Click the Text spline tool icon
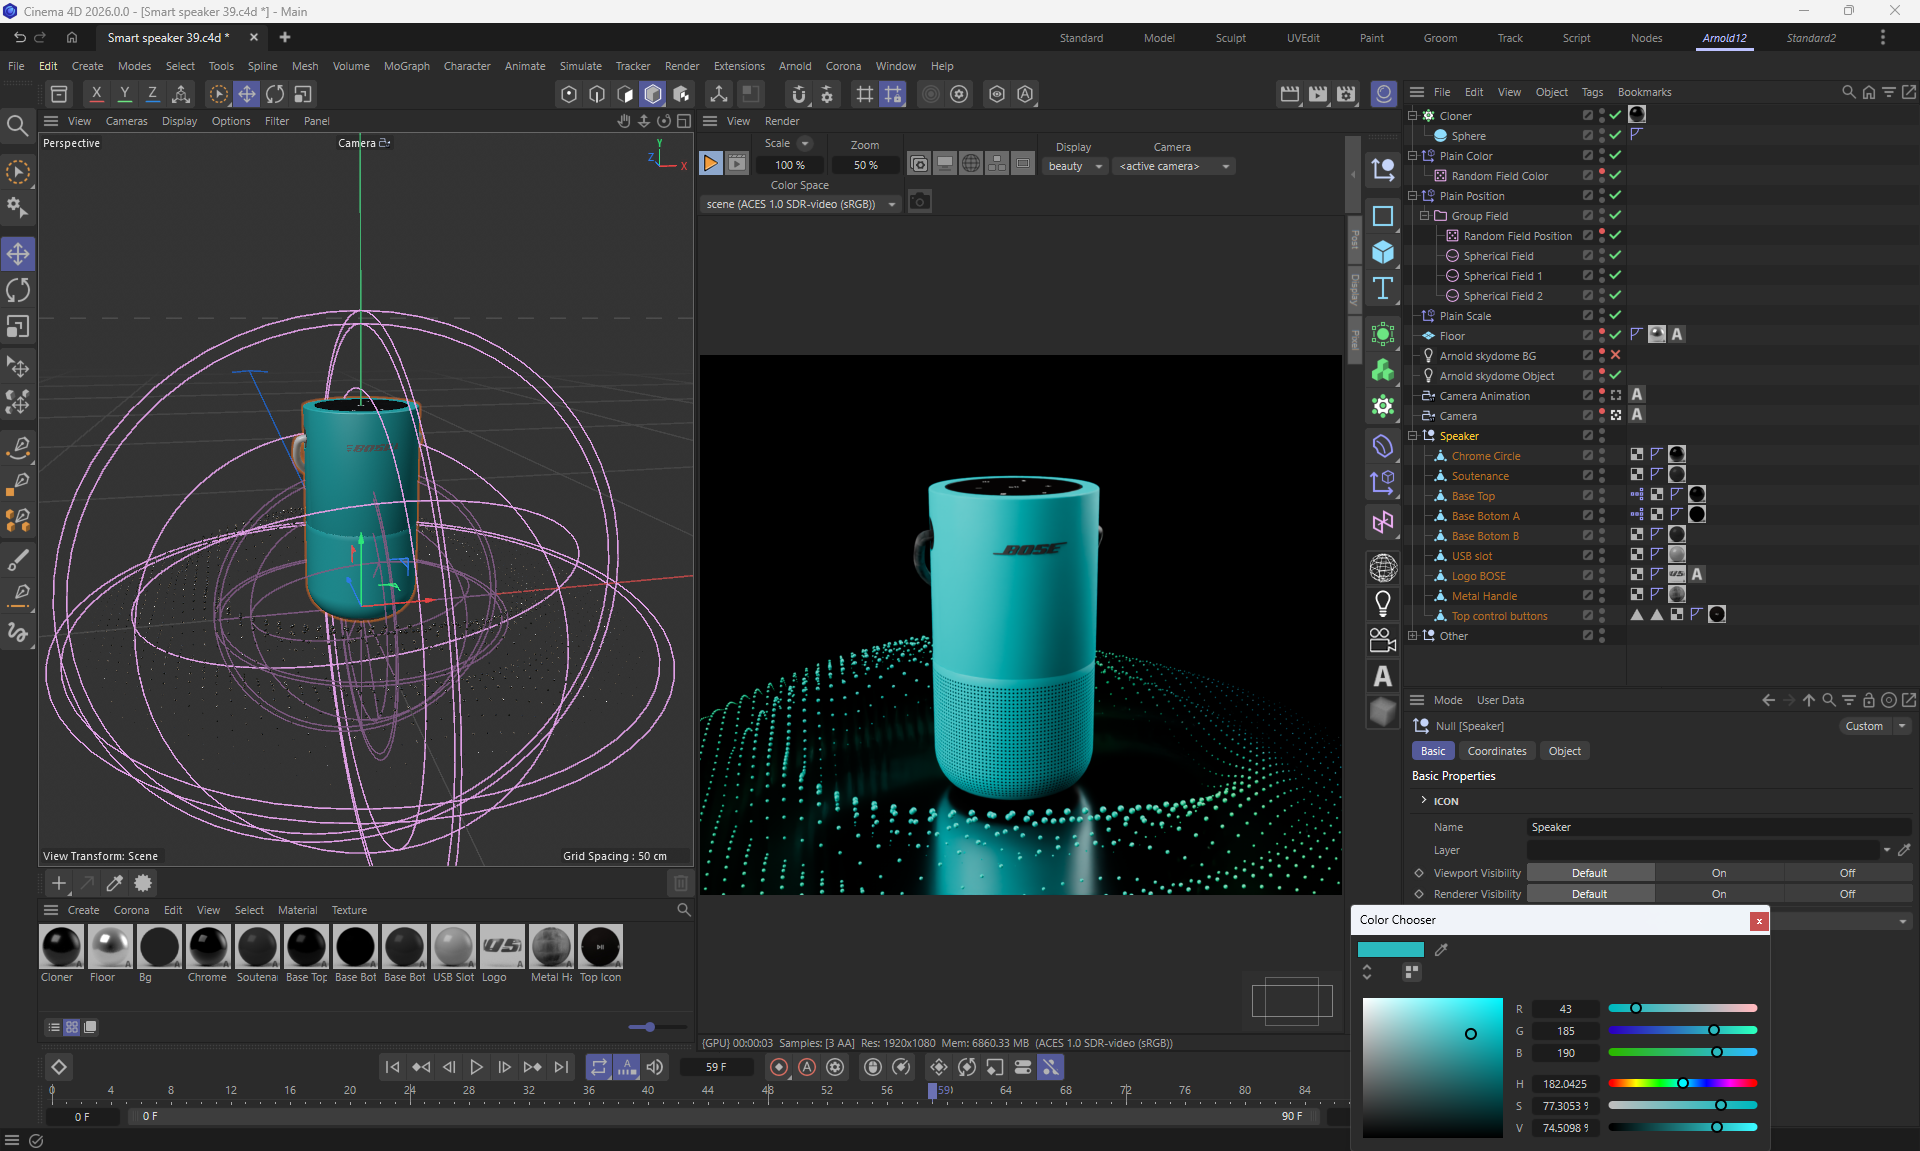 [1383, 289]
